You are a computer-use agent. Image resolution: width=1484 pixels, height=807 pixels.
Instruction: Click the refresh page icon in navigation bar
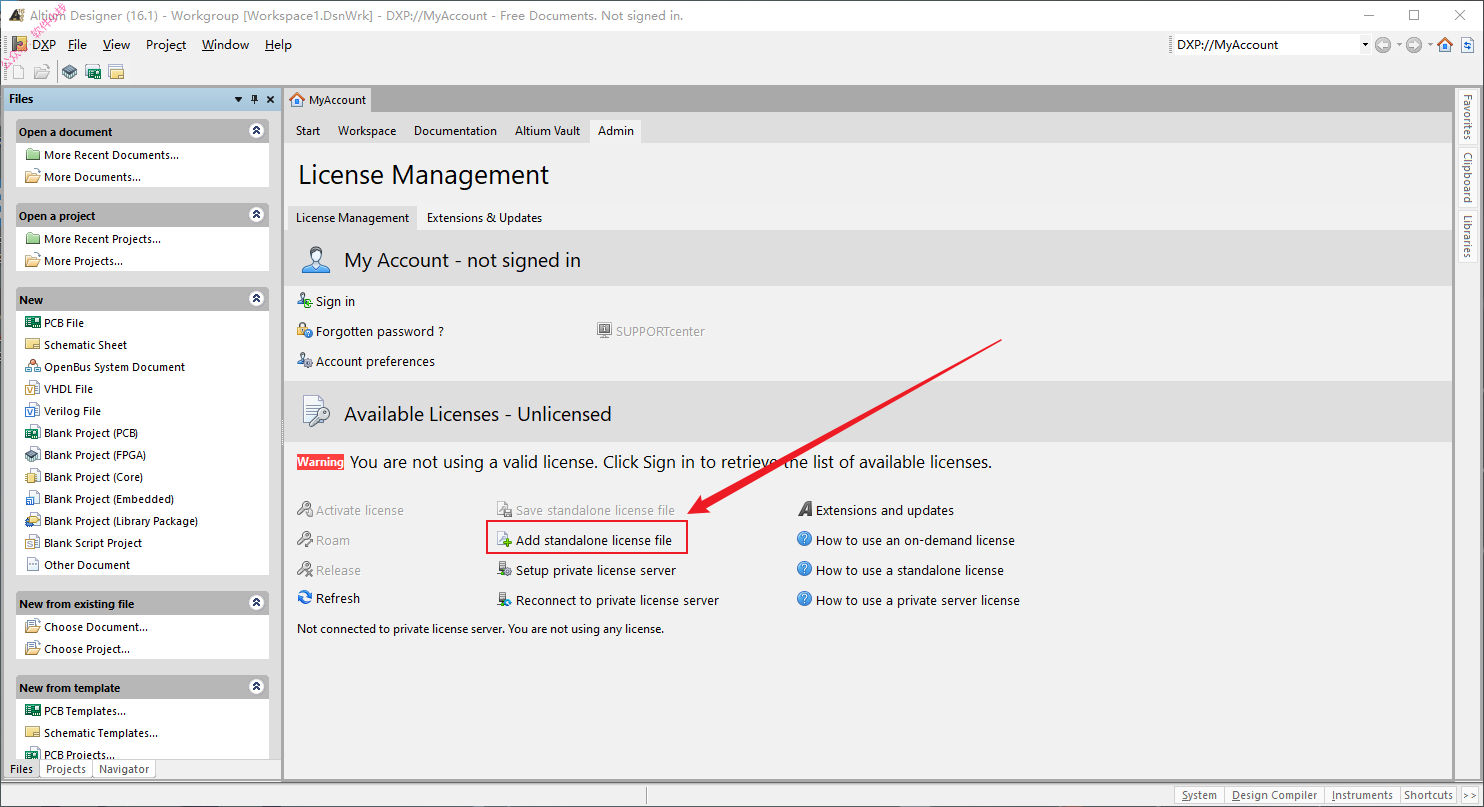[x=1468, y=45]
